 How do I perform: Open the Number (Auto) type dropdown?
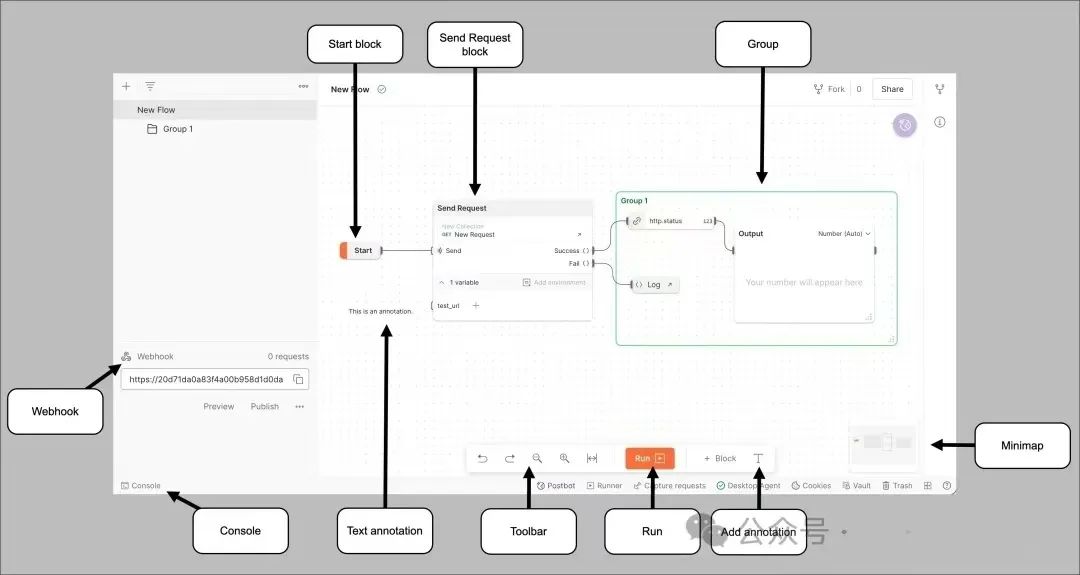coord(844,234)
